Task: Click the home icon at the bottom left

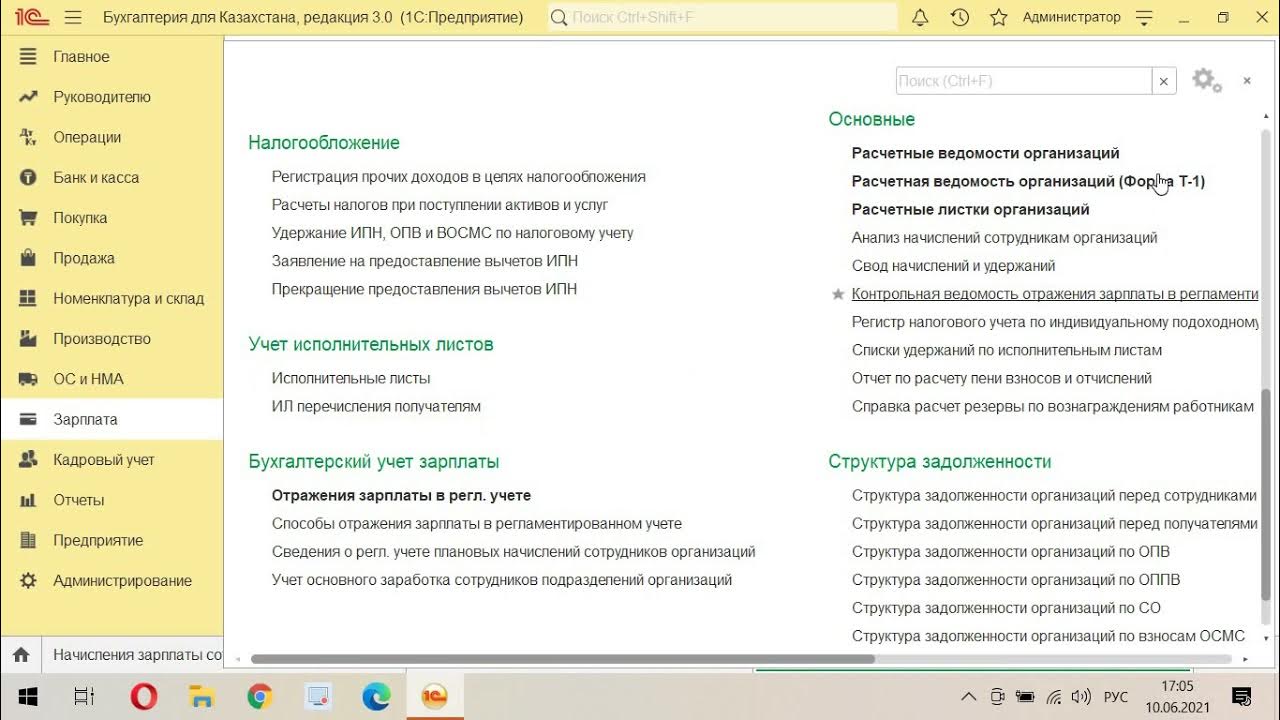Action: pos(21,655)
